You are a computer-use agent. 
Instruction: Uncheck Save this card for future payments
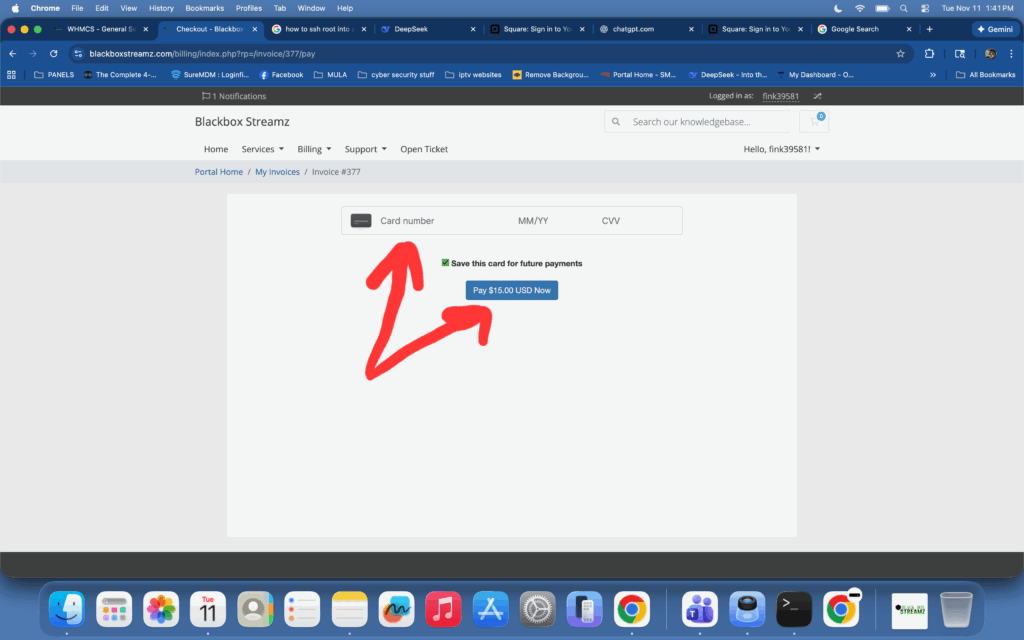446,263
